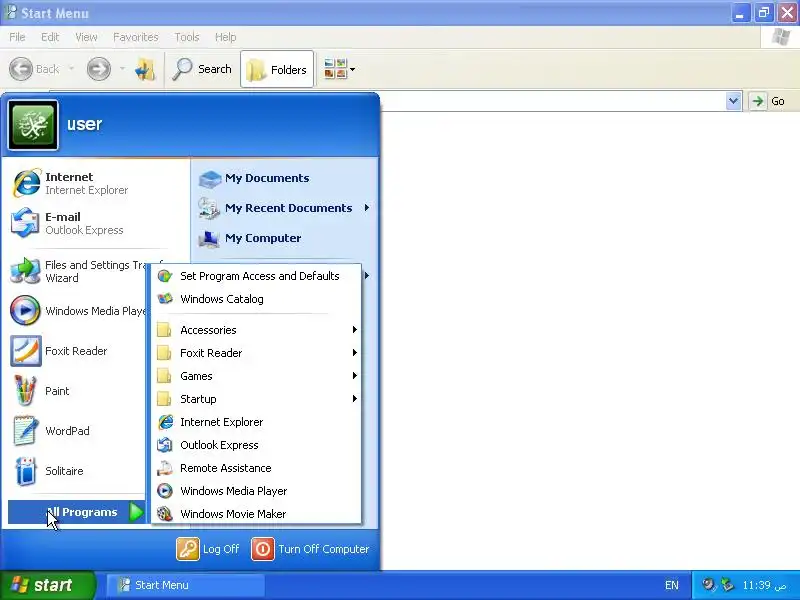Open the Views dropdown in toolbar
Screen dimensions: 800x600
coord(340,69)
